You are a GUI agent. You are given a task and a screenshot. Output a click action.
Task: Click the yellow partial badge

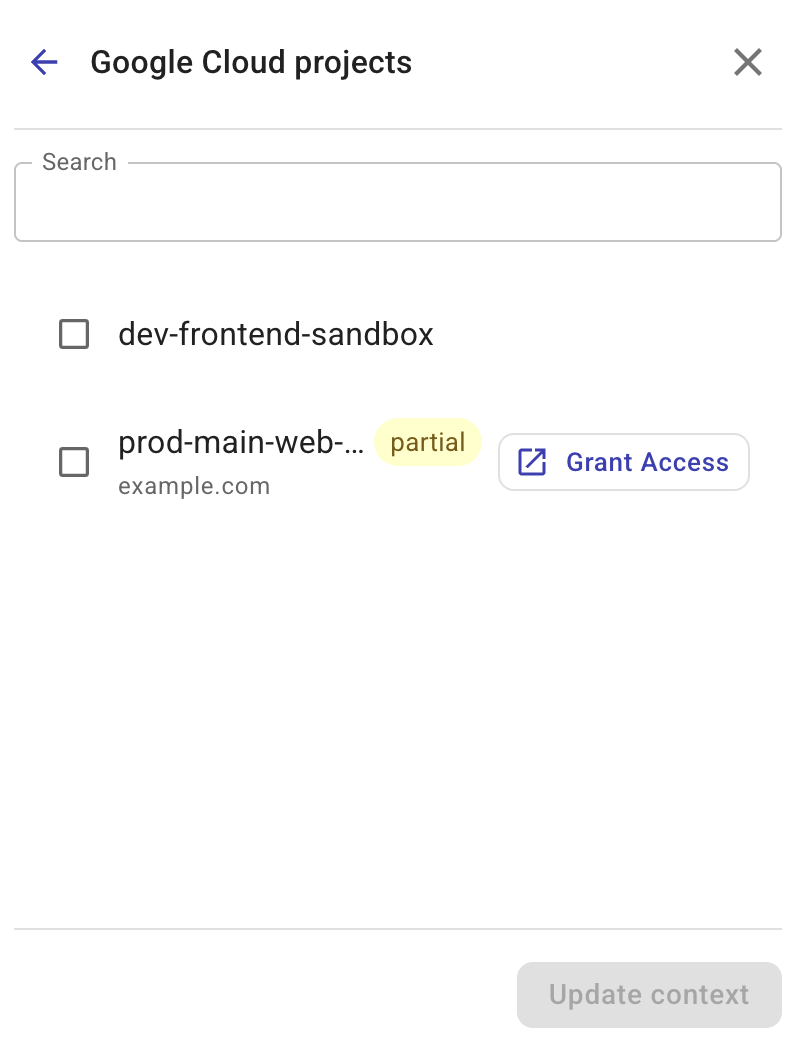[x=428, y=442]
